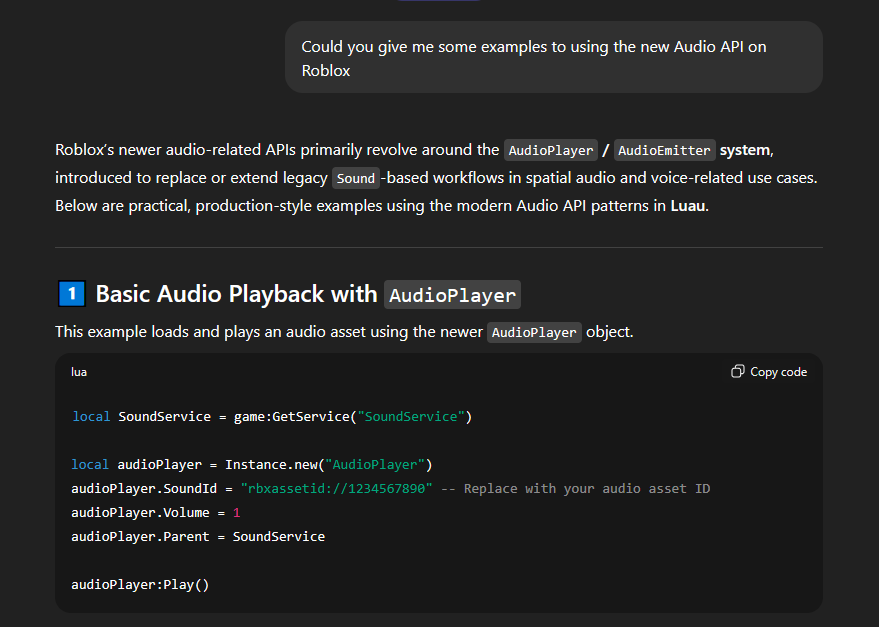Click the heading Basic Audio Playback with
The height and width of the screenshot is (627, 879).
[x=236, y=294]
